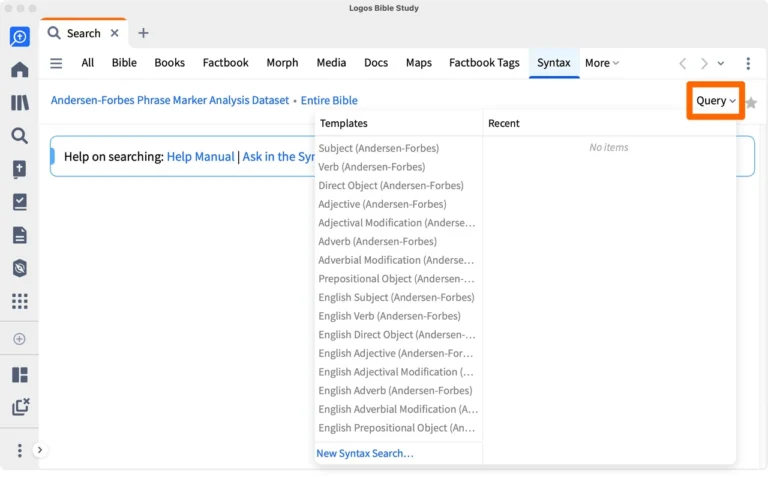Open the shield icon in the sidebar

pos(20,268)
